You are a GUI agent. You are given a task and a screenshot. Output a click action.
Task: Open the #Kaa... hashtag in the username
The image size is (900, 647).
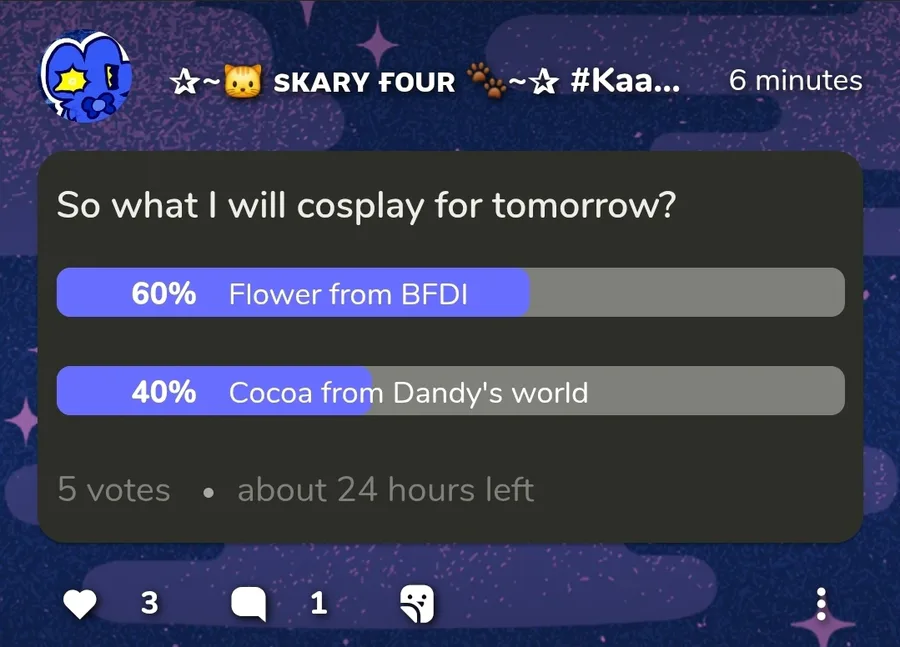625,81
